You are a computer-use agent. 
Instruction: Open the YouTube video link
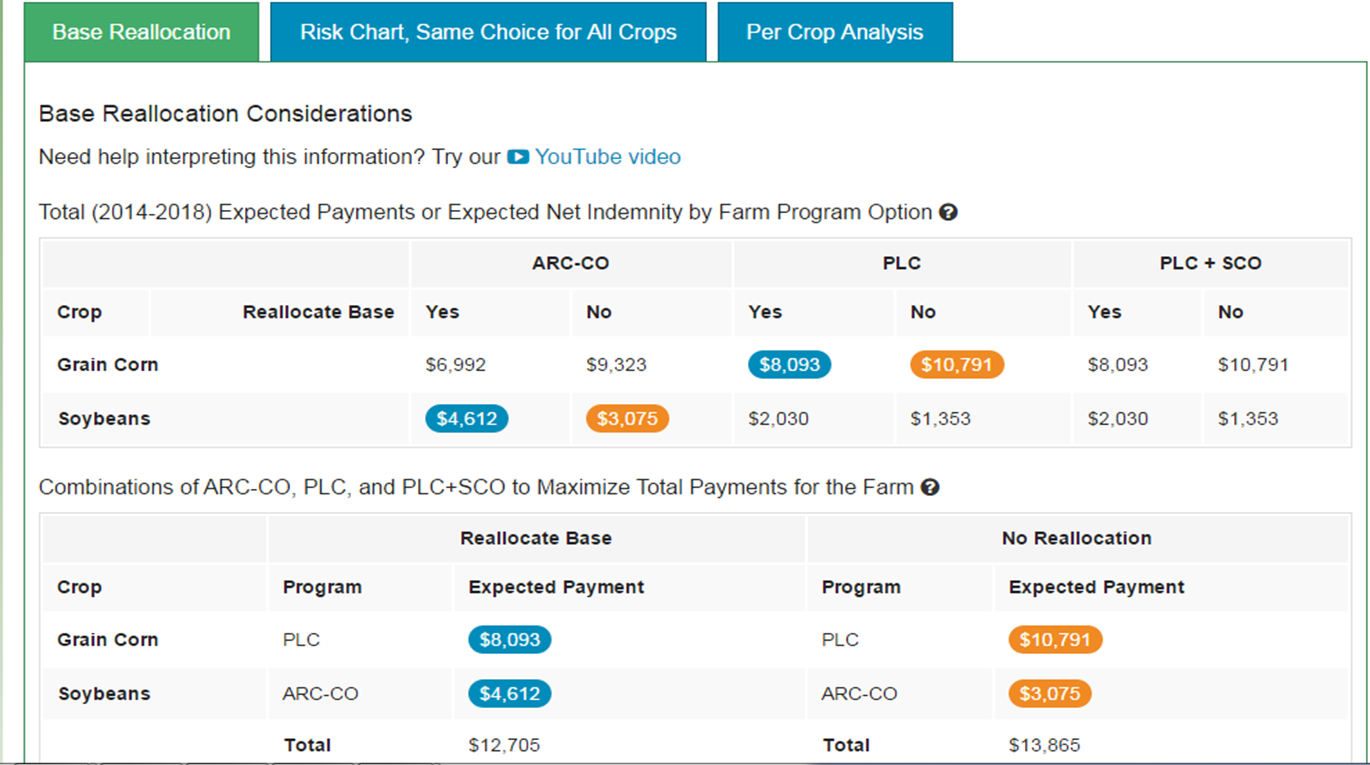pyautogui.click(x=607, y=157)
